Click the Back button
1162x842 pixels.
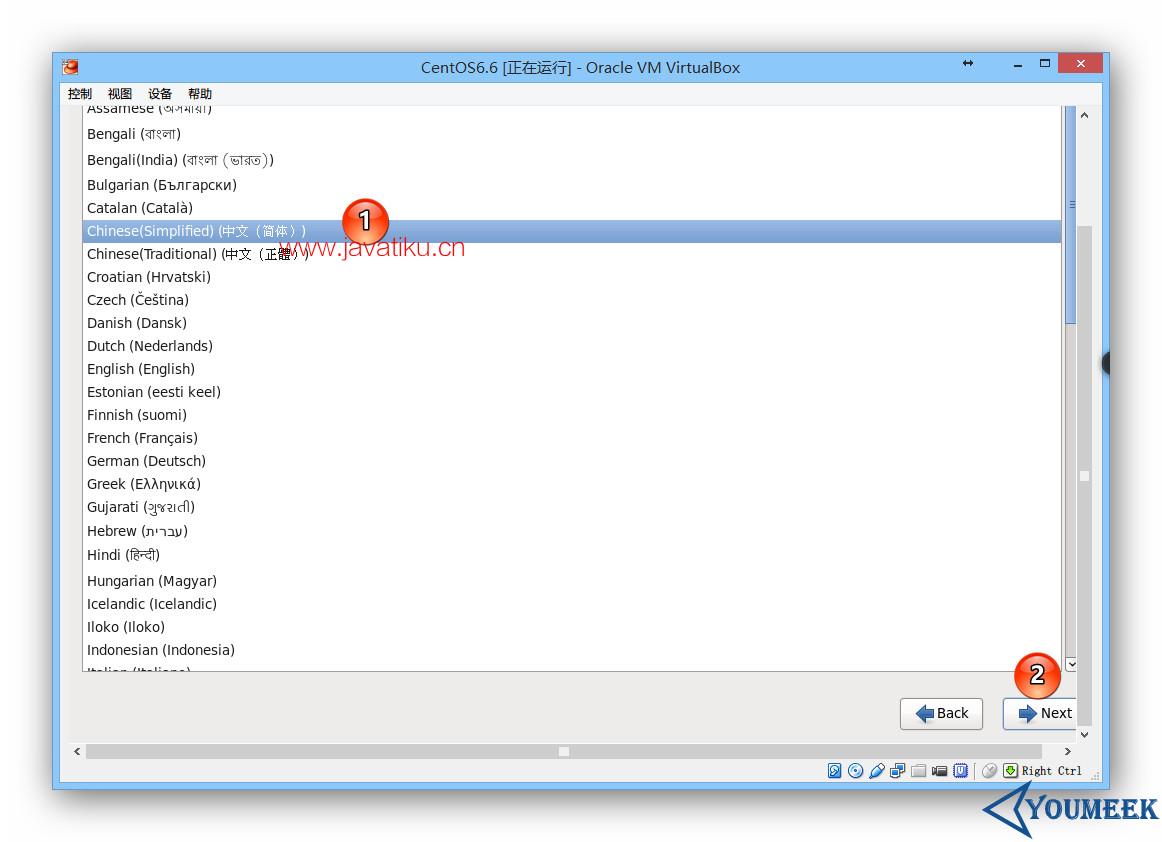(x=941, y=714)
